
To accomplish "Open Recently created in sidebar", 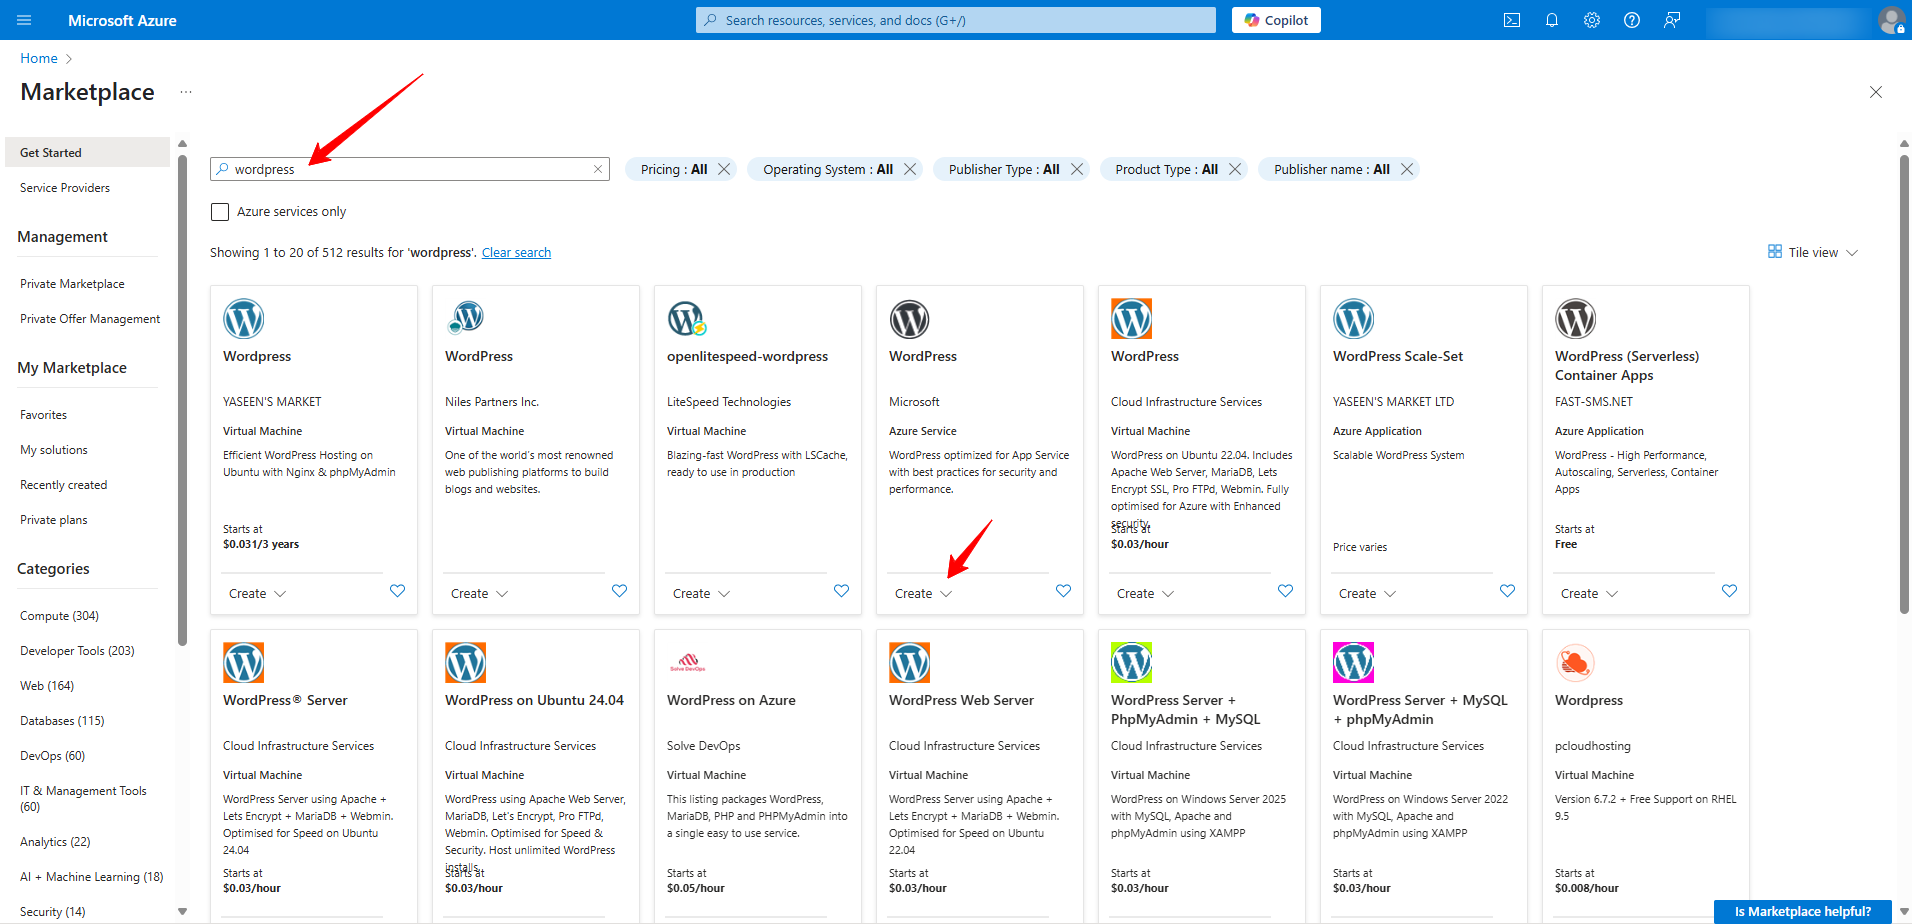I will (x=63, y=485).
